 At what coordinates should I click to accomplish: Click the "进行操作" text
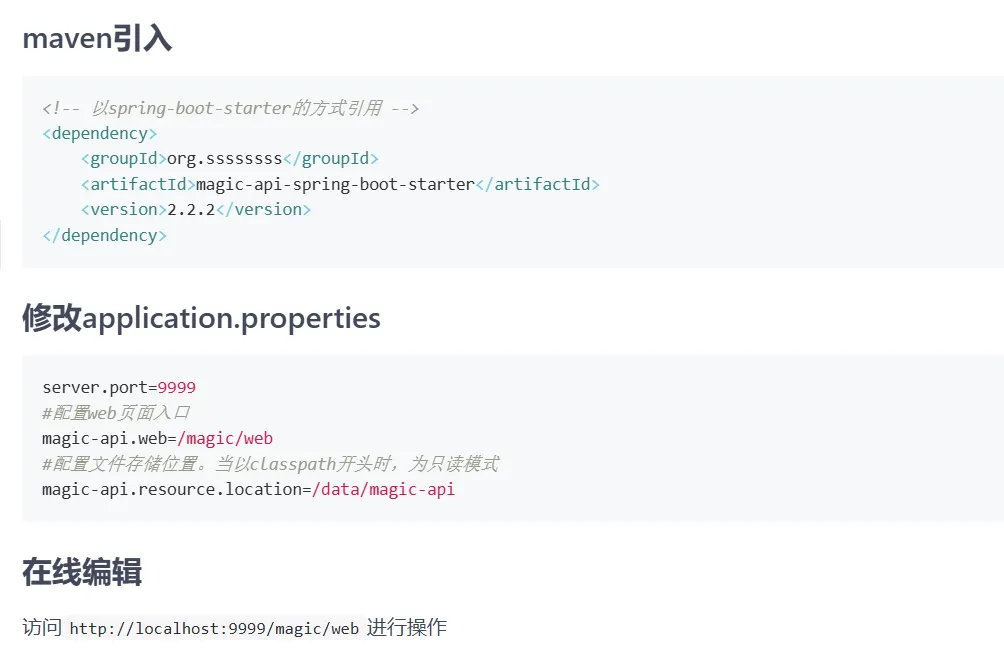[407, 628]
